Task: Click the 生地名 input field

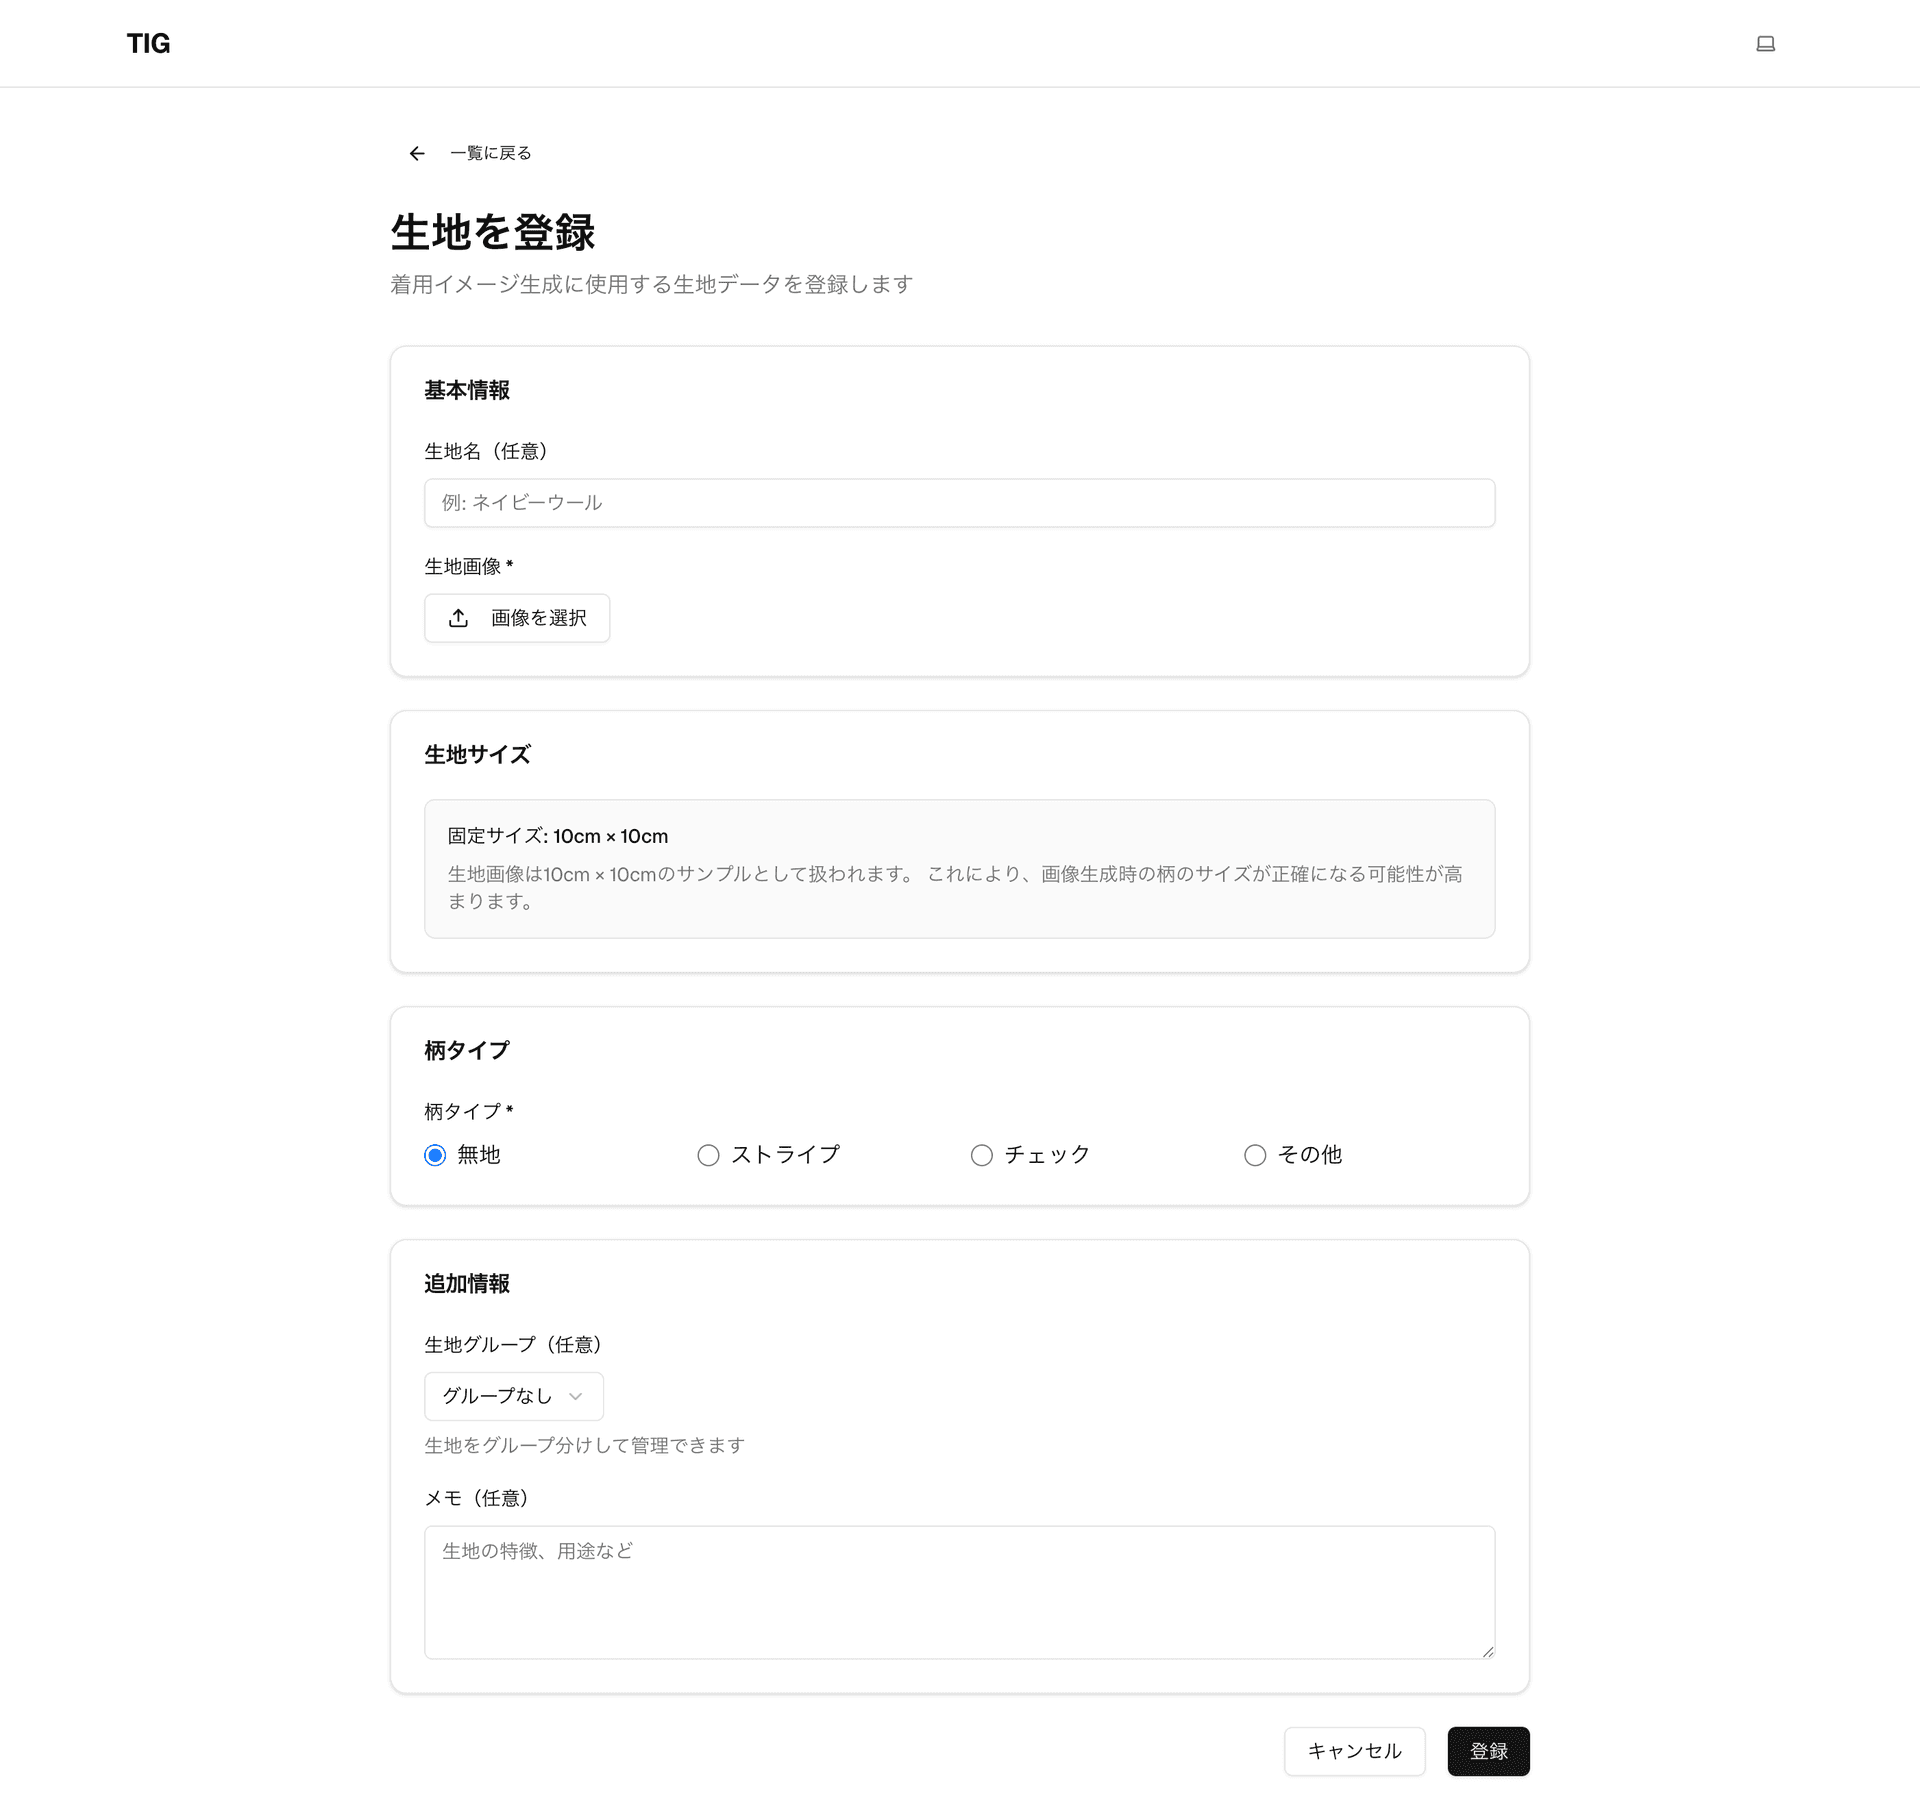Action: click(x=959, y=503)
